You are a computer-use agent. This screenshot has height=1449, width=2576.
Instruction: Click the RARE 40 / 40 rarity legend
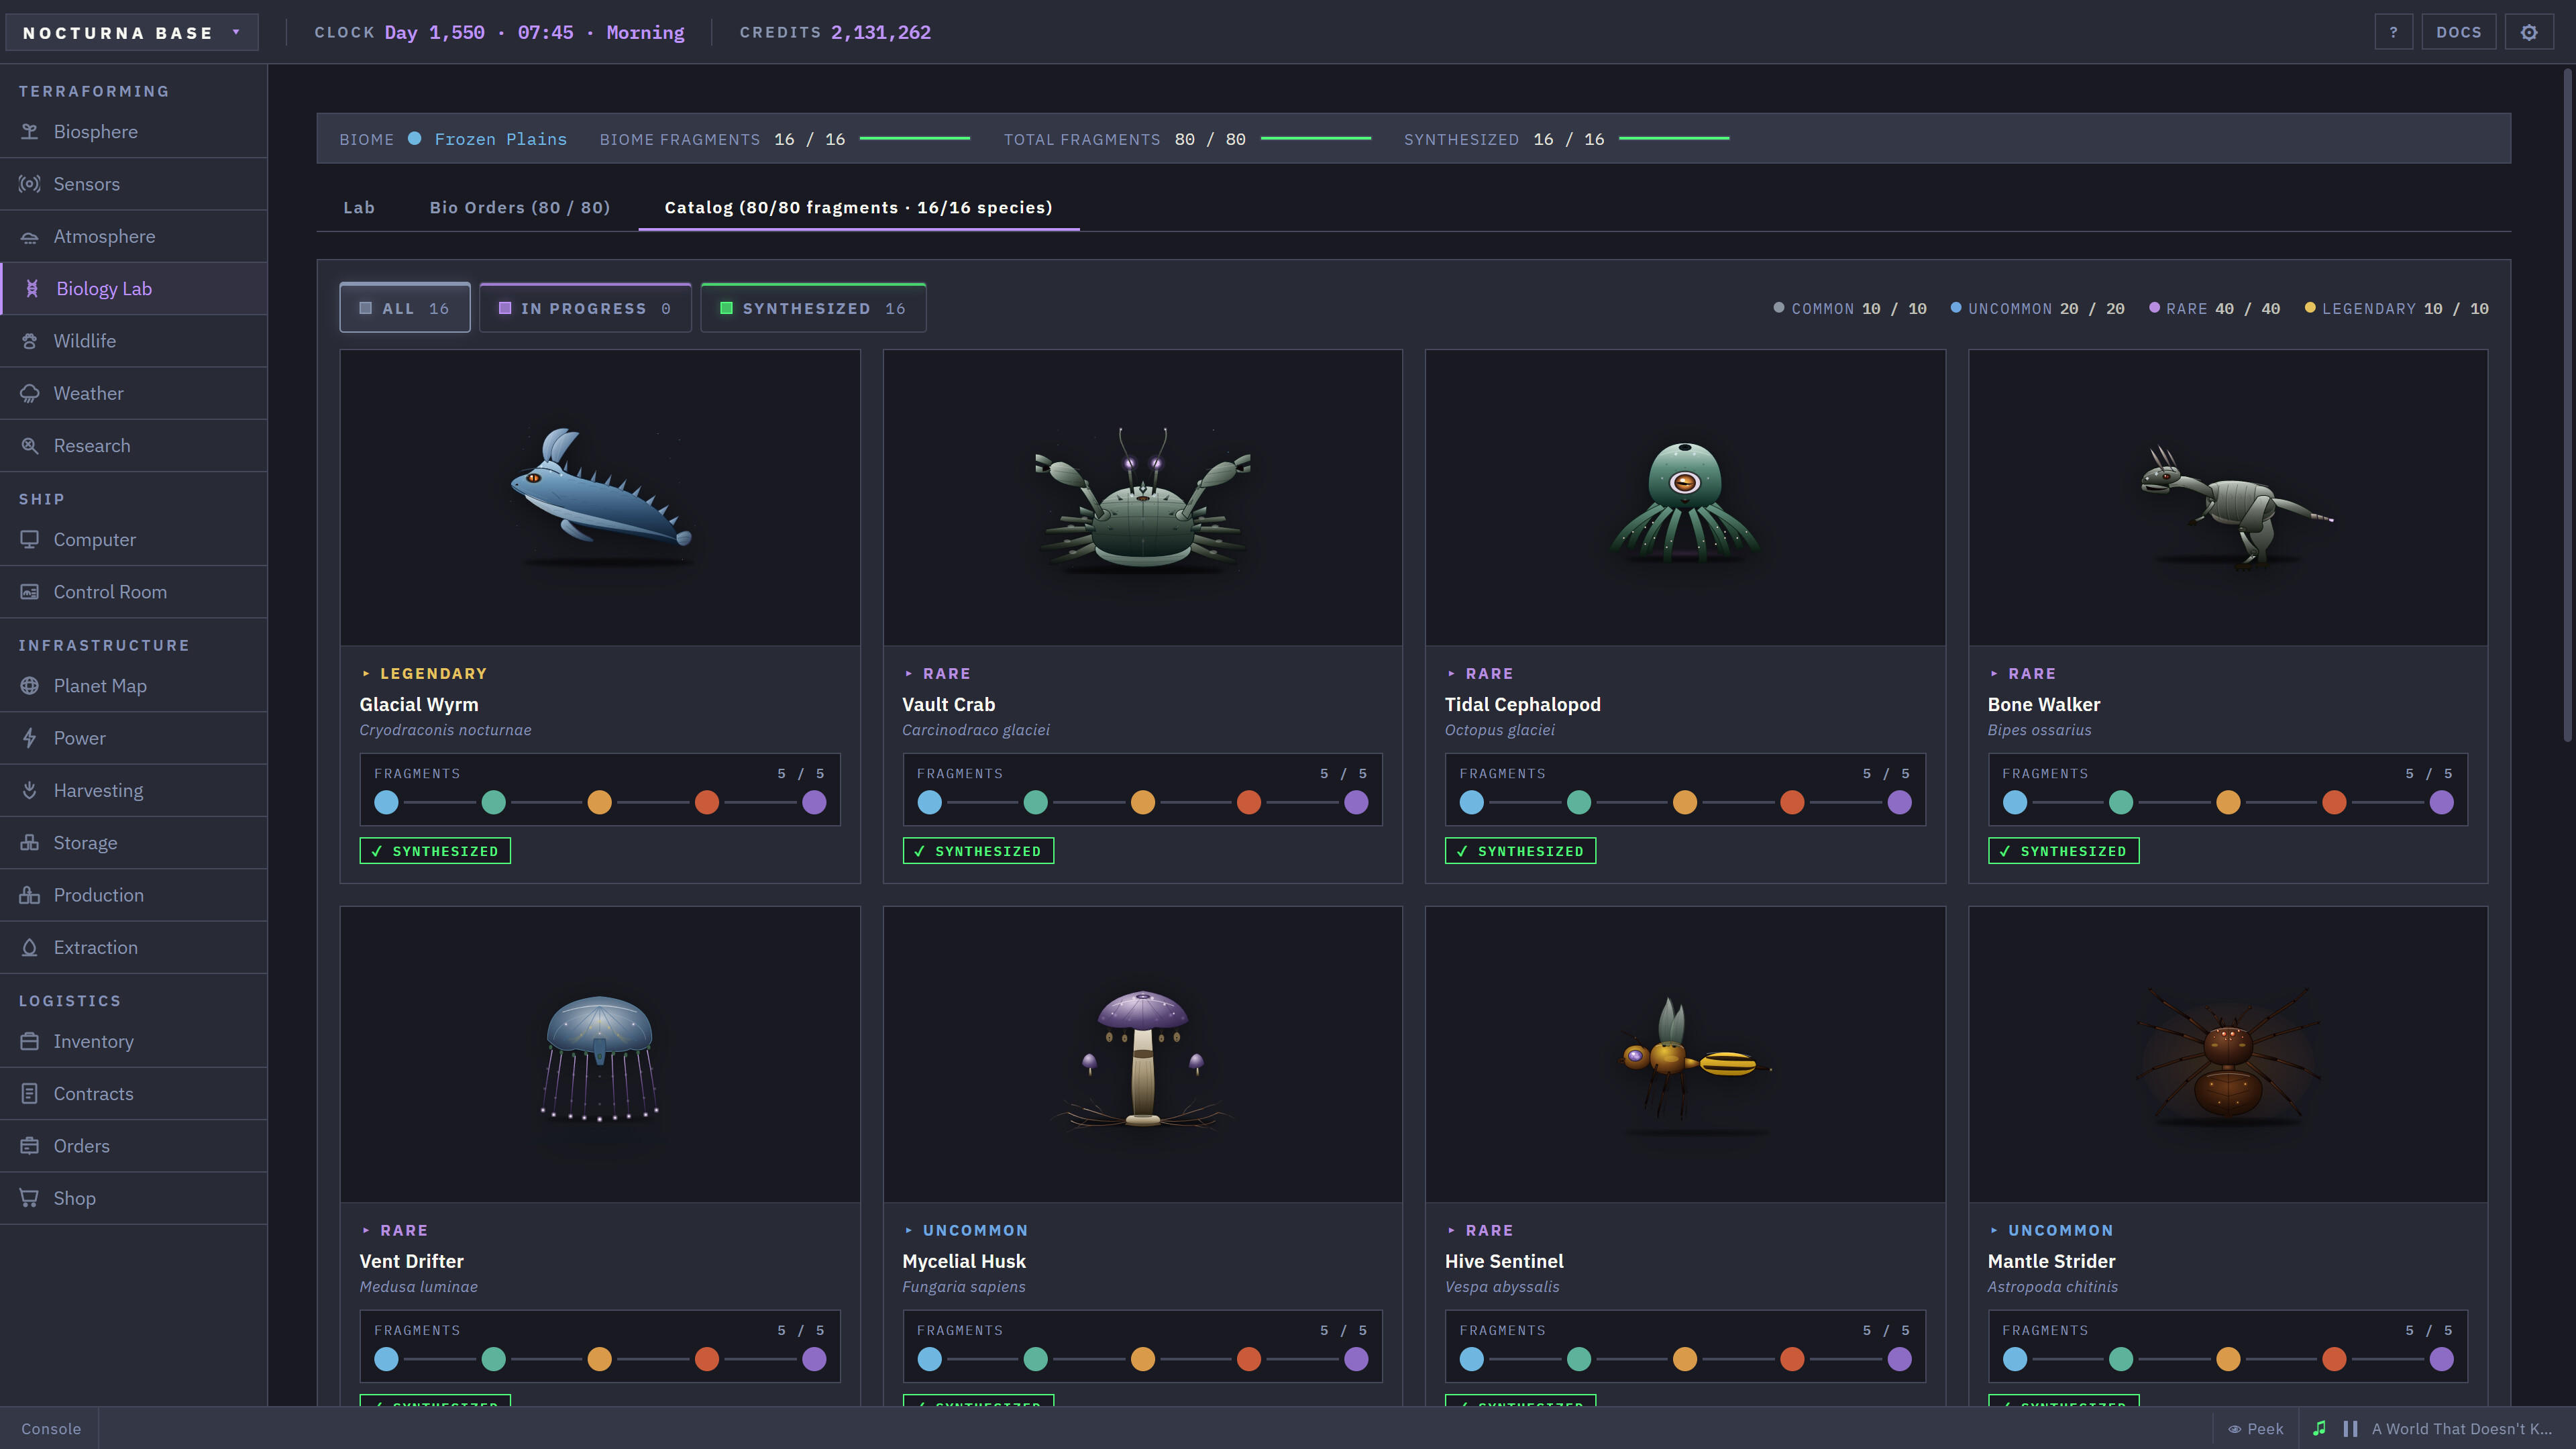[2214, 308]
